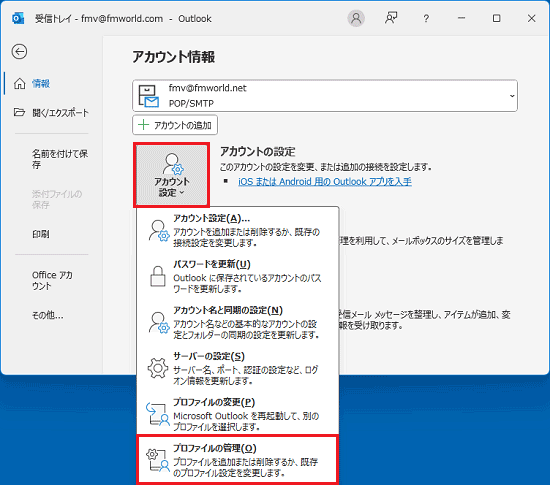Close the Outlook window
This screenshot has height=485, width=550.
click(531, 18)
